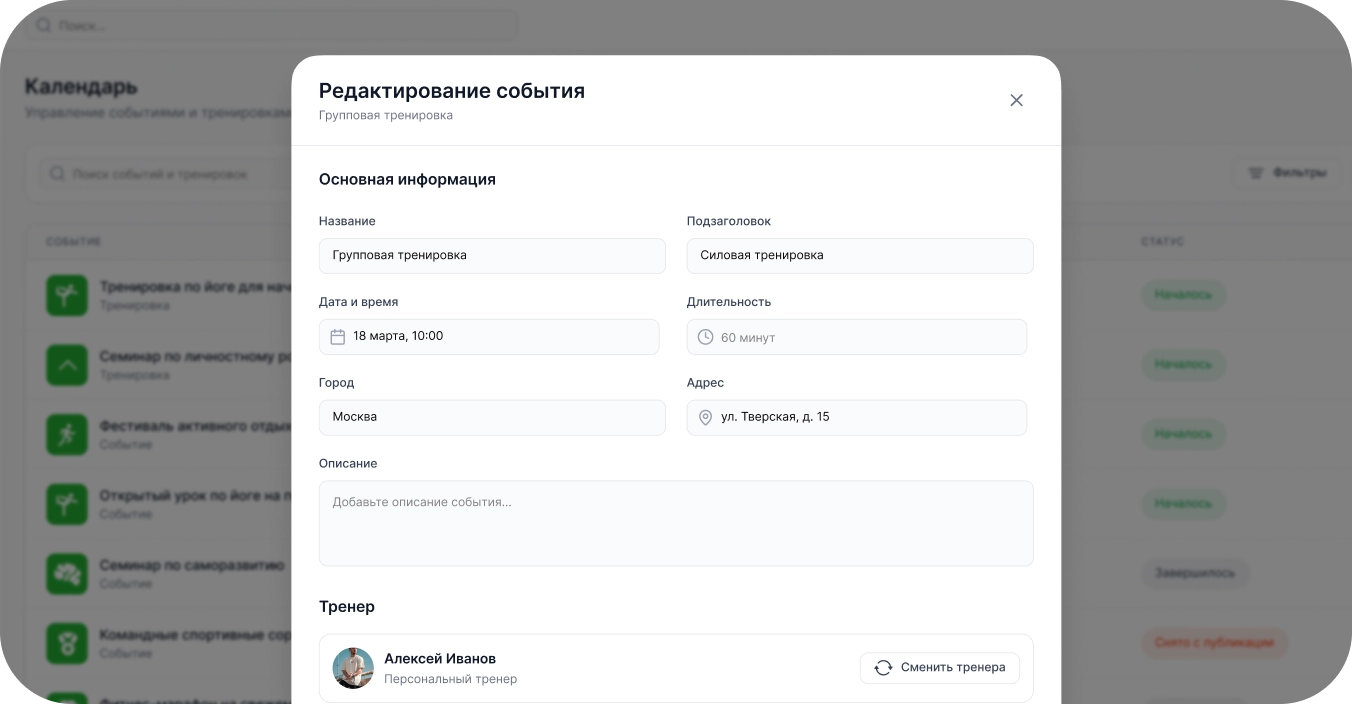Click the Сменить тренера button
The height and width of the screenshot is (704, 1352).
939,668
